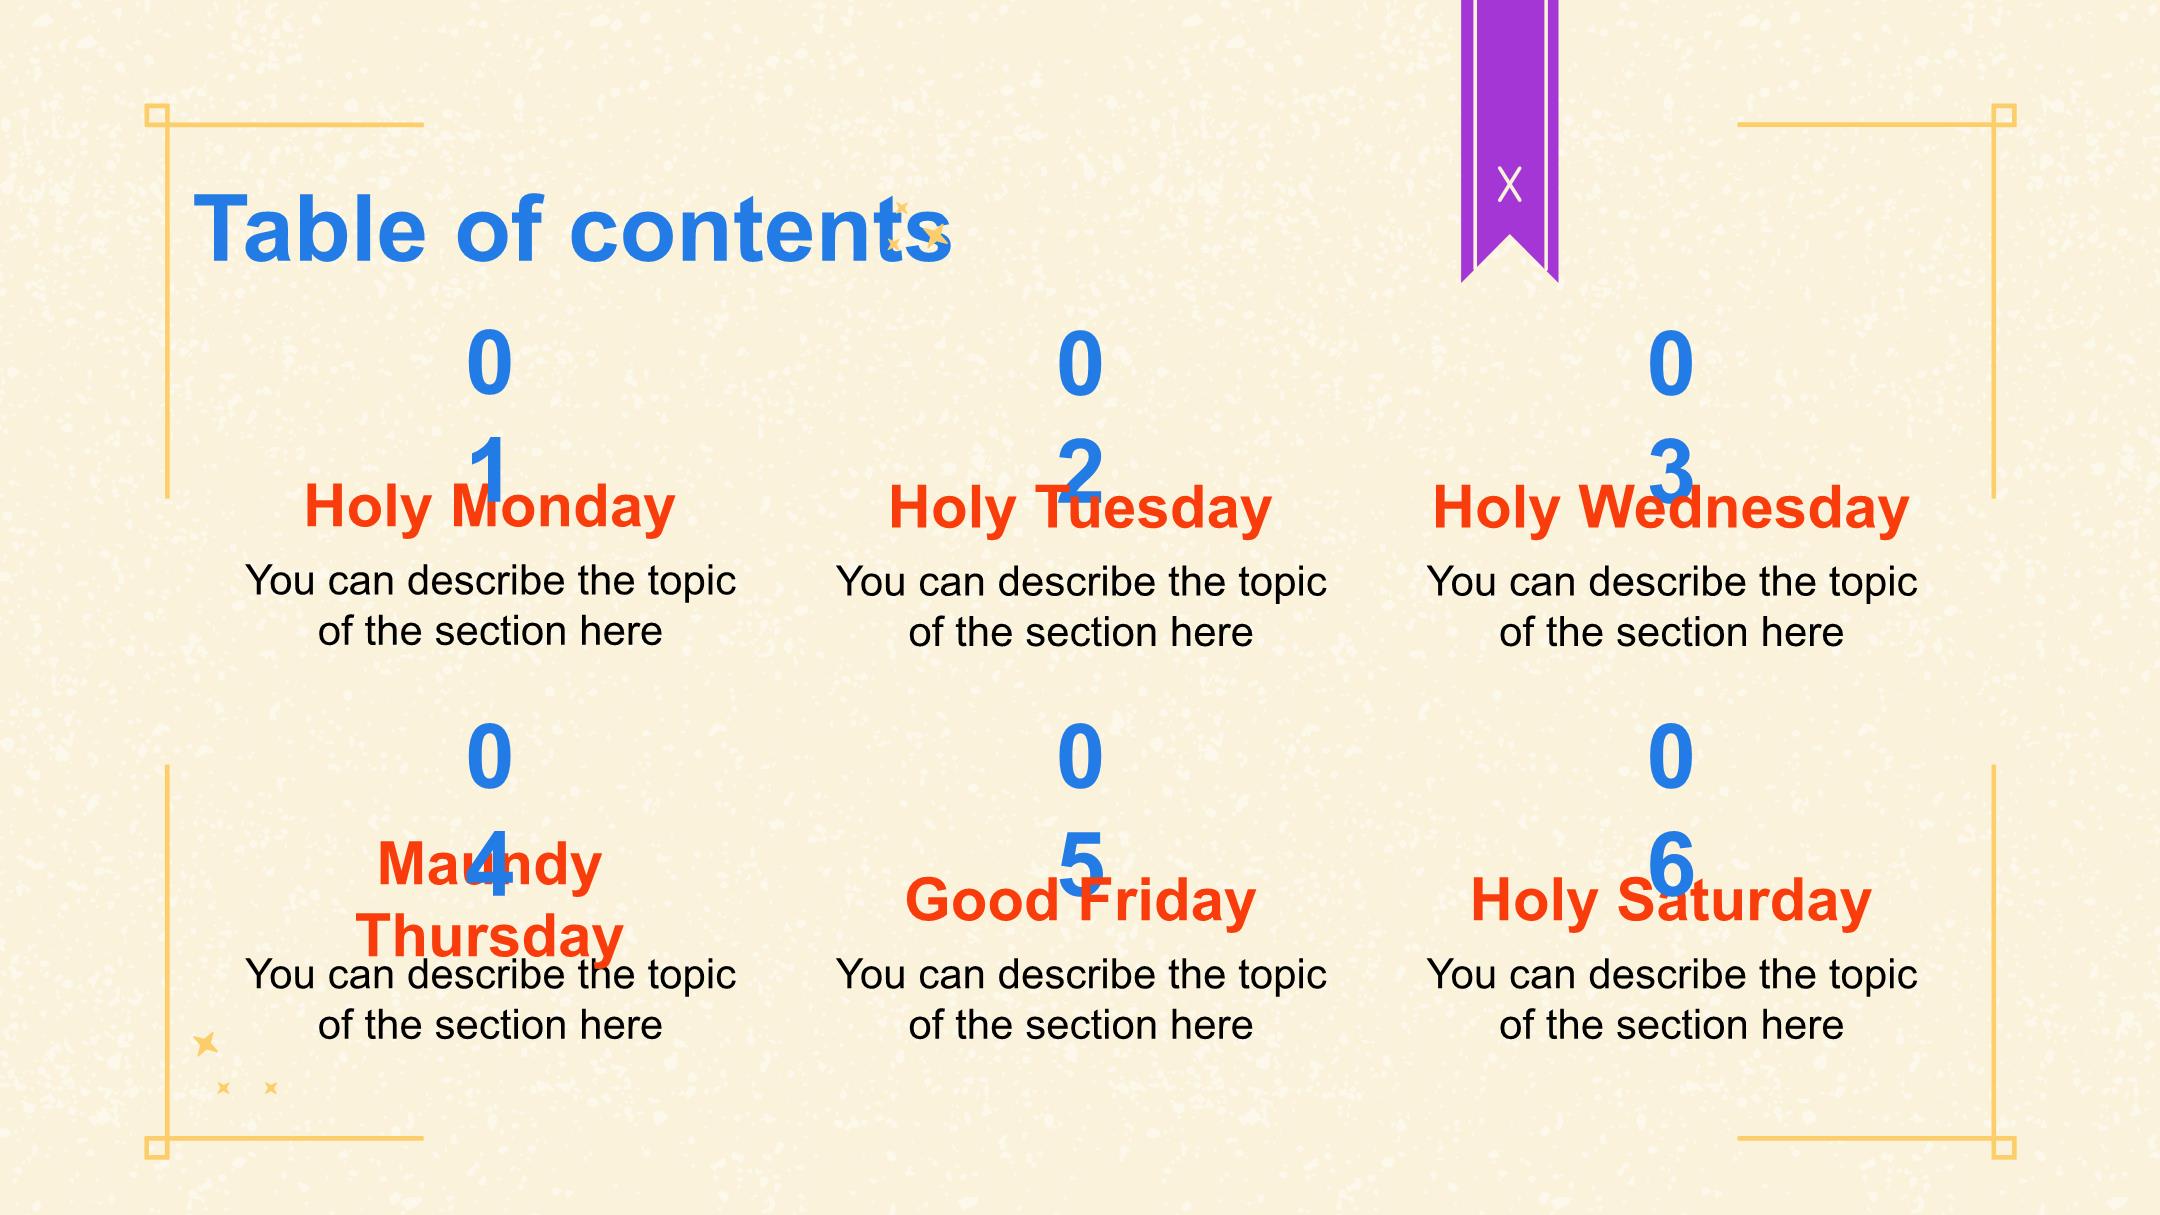Click the yellow star cluster beside the title
This screenshot has height=1215, width=2160.
tap(918, 227)
